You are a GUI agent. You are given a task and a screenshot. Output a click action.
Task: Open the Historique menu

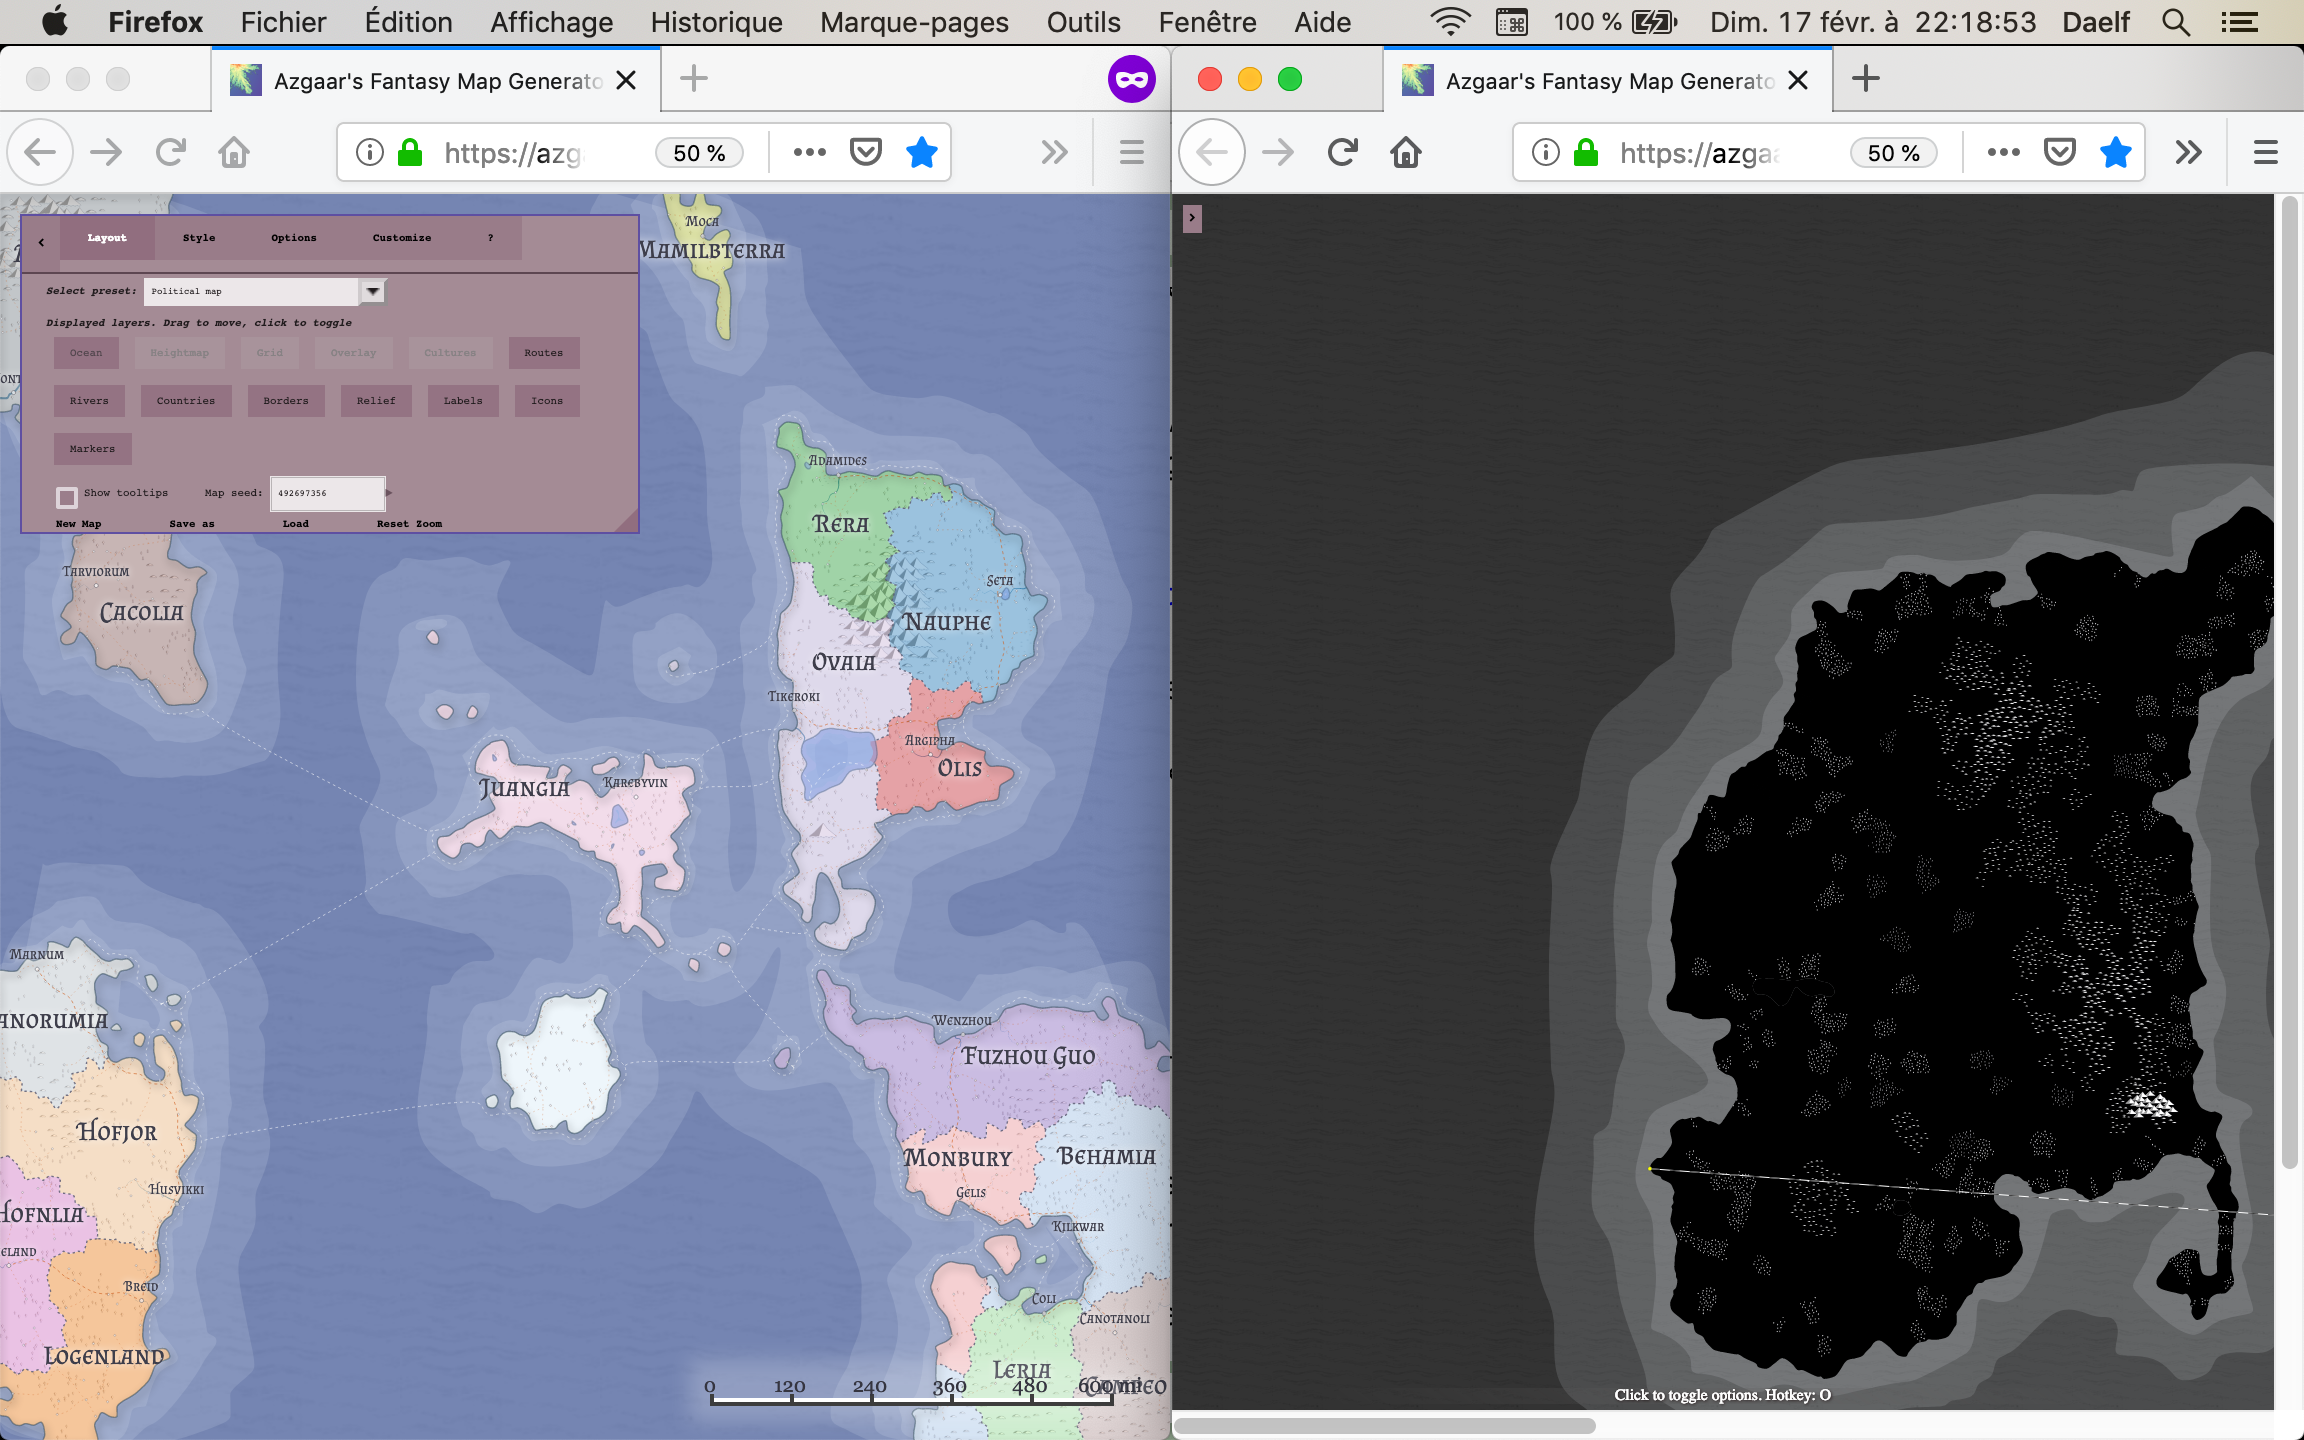[x=716, y=22]
